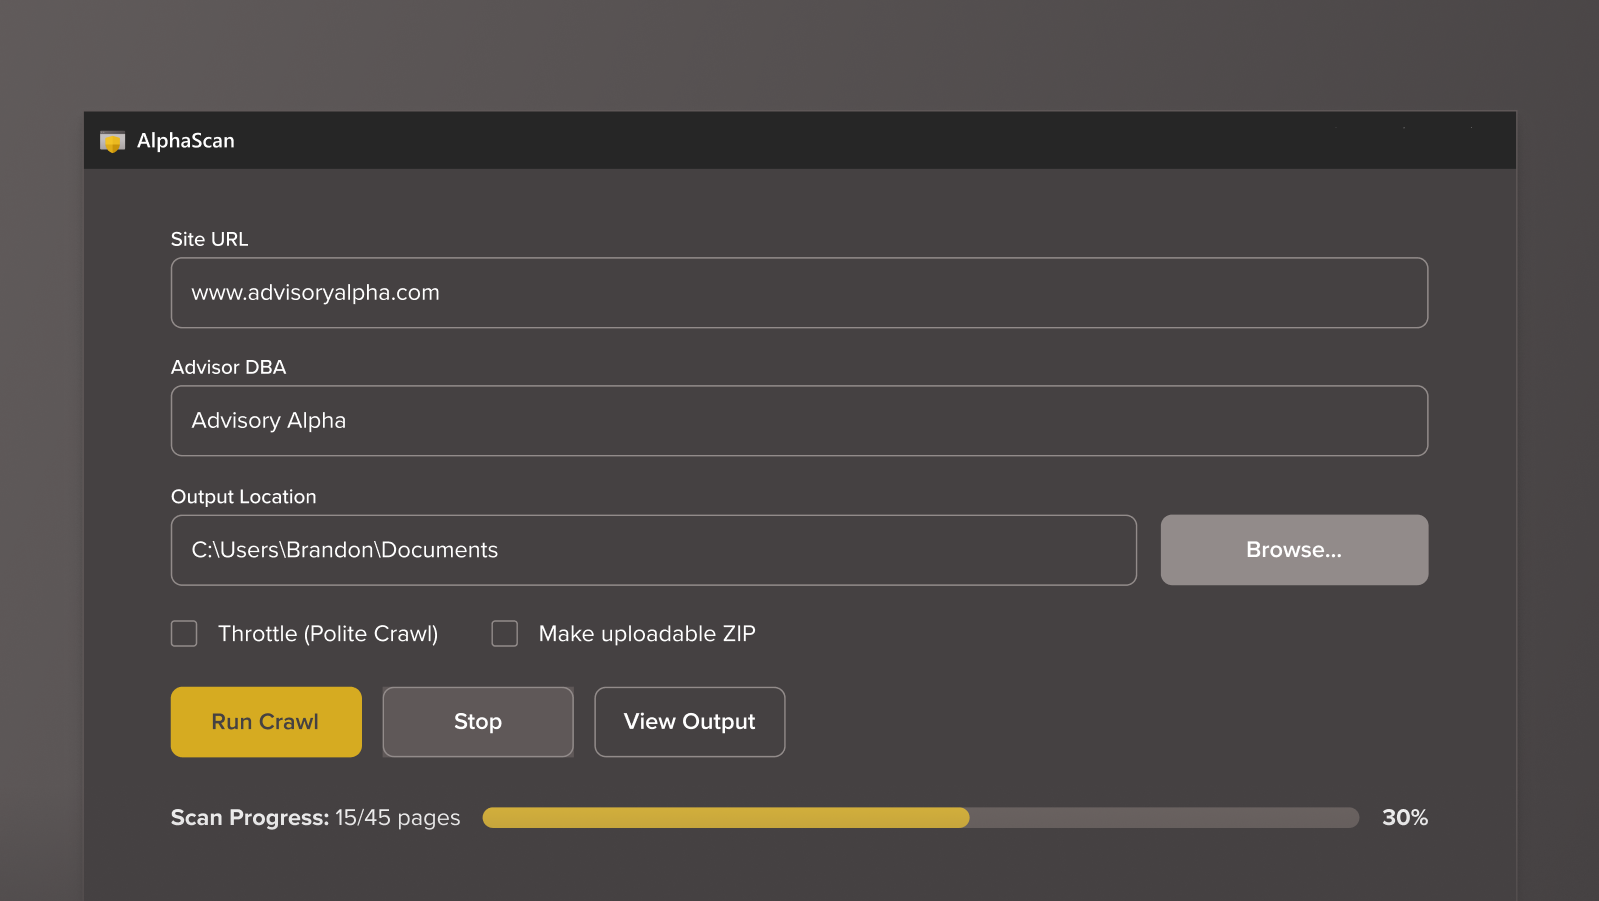Screen dimensions: 1599x901
Task: Click the "Advisor DBA" field label
Action: [228, 367]
